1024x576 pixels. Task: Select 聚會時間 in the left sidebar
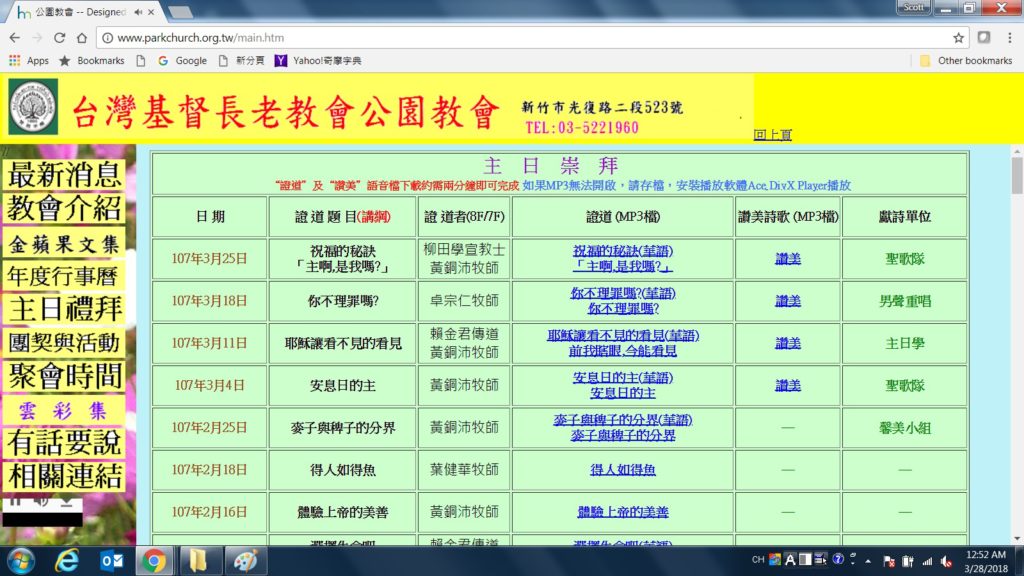tap(65, 376)
